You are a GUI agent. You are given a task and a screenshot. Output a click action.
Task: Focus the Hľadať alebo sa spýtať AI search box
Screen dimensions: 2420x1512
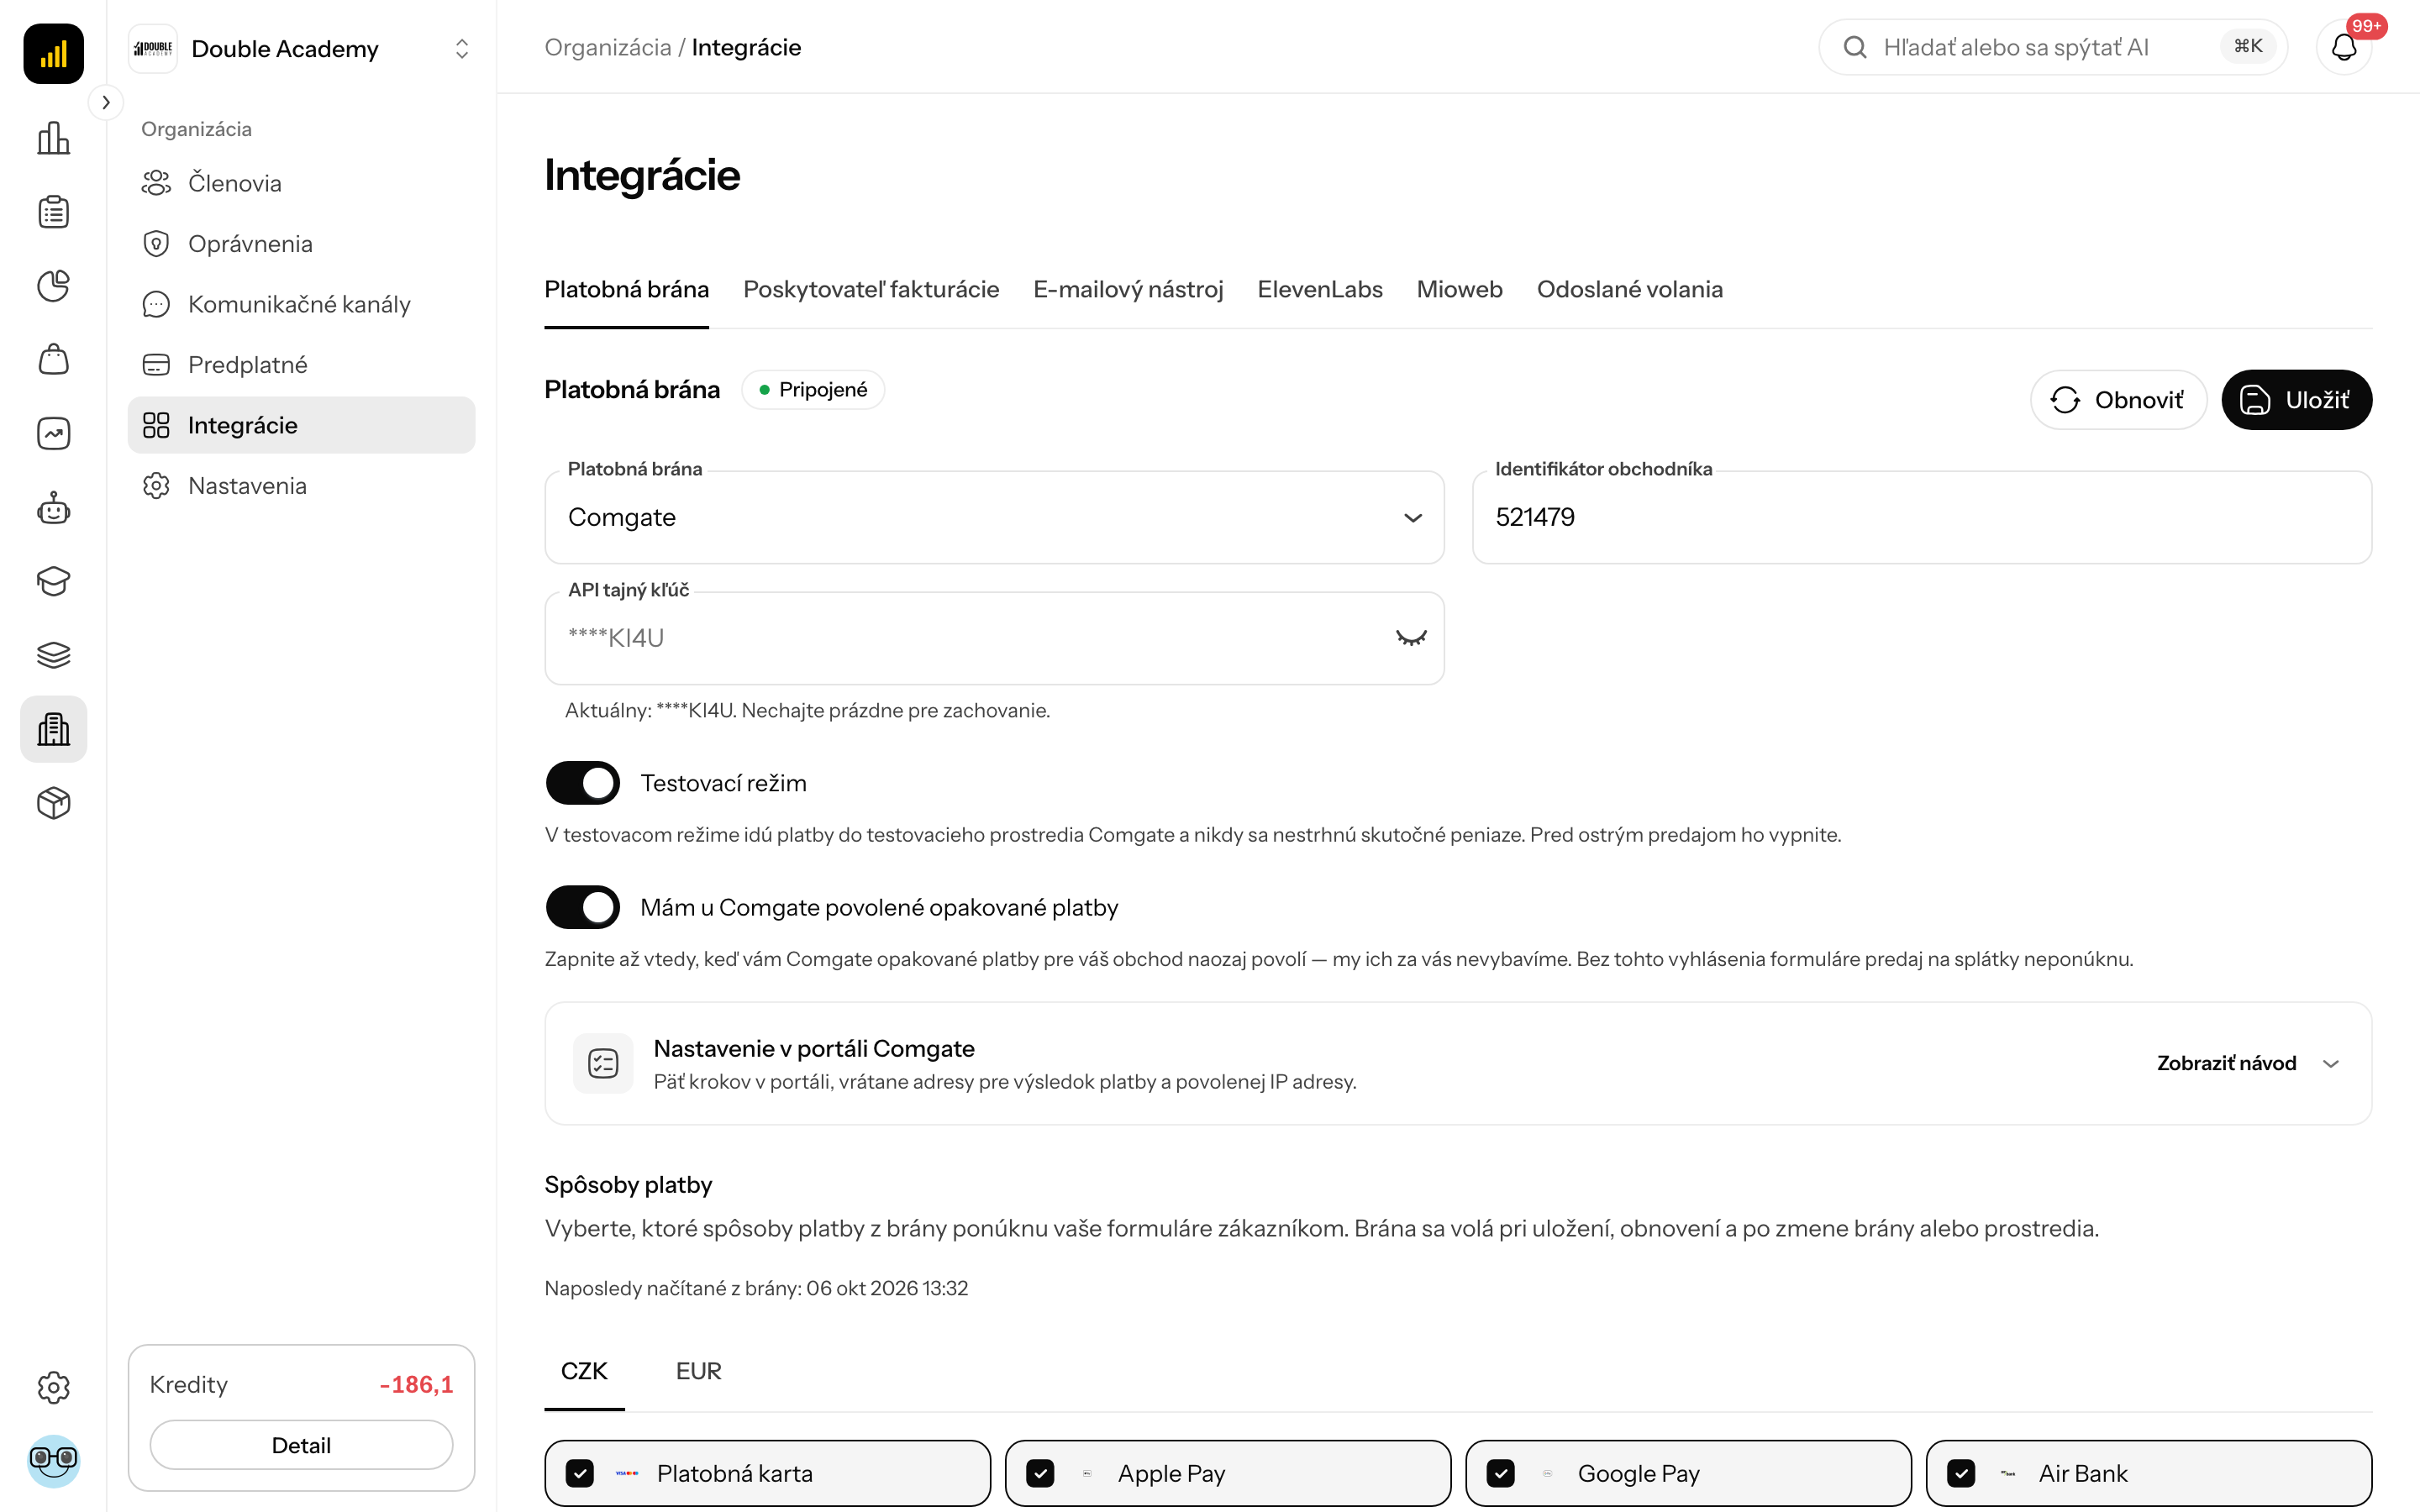click(2053, 47)
